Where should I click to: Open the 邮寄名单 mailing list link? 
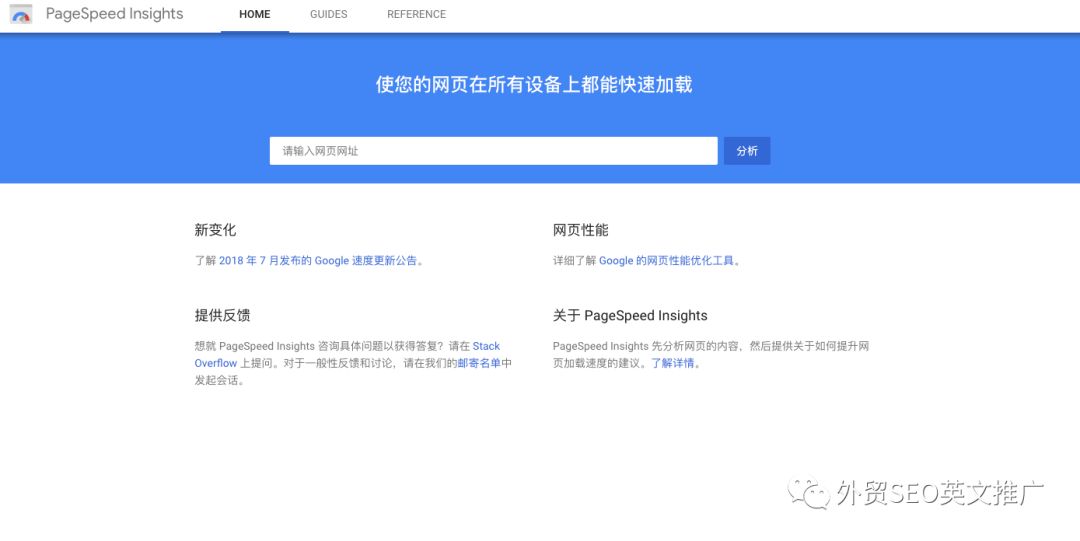(x=479, y=363)
